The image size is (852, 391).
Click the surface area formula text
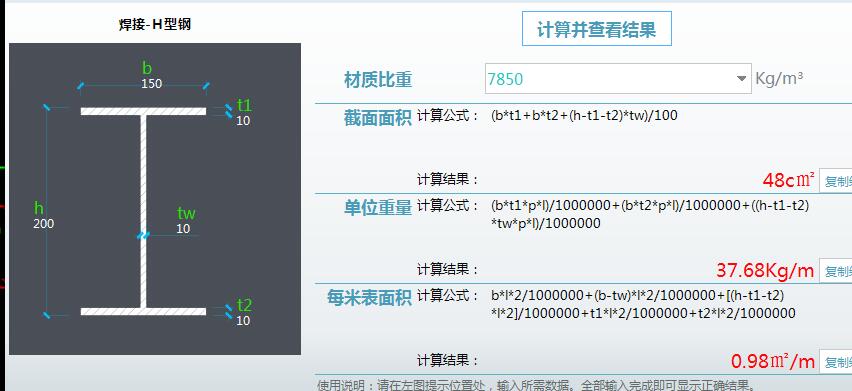click(643, 304)
